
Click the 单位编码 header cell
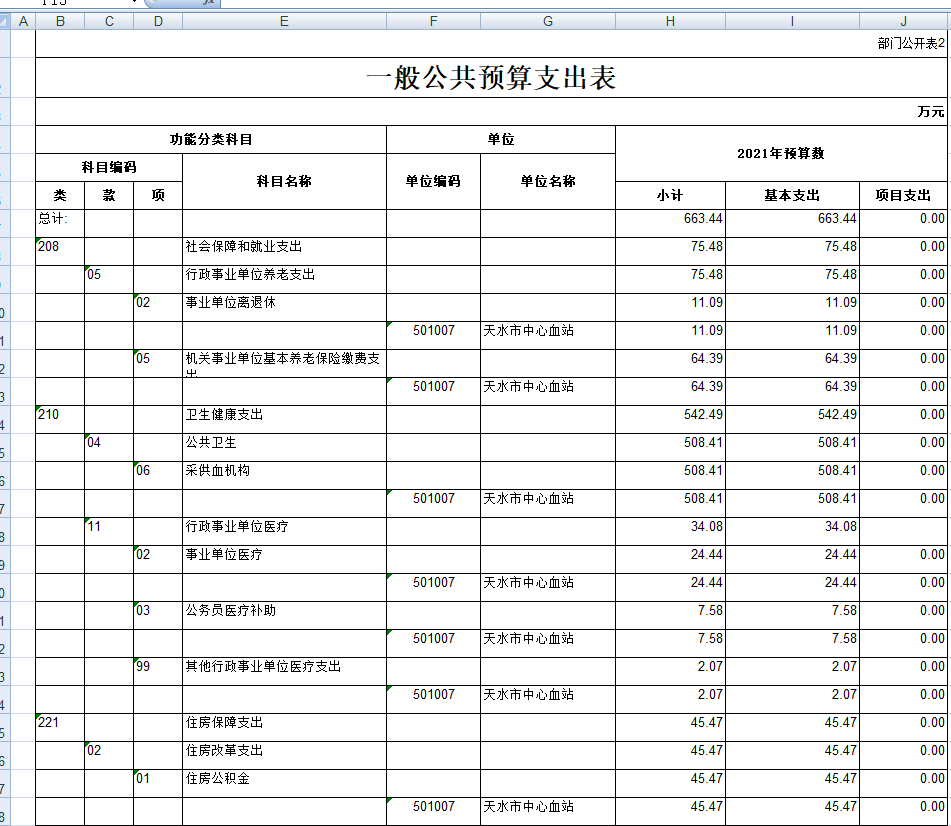(433, 181)
